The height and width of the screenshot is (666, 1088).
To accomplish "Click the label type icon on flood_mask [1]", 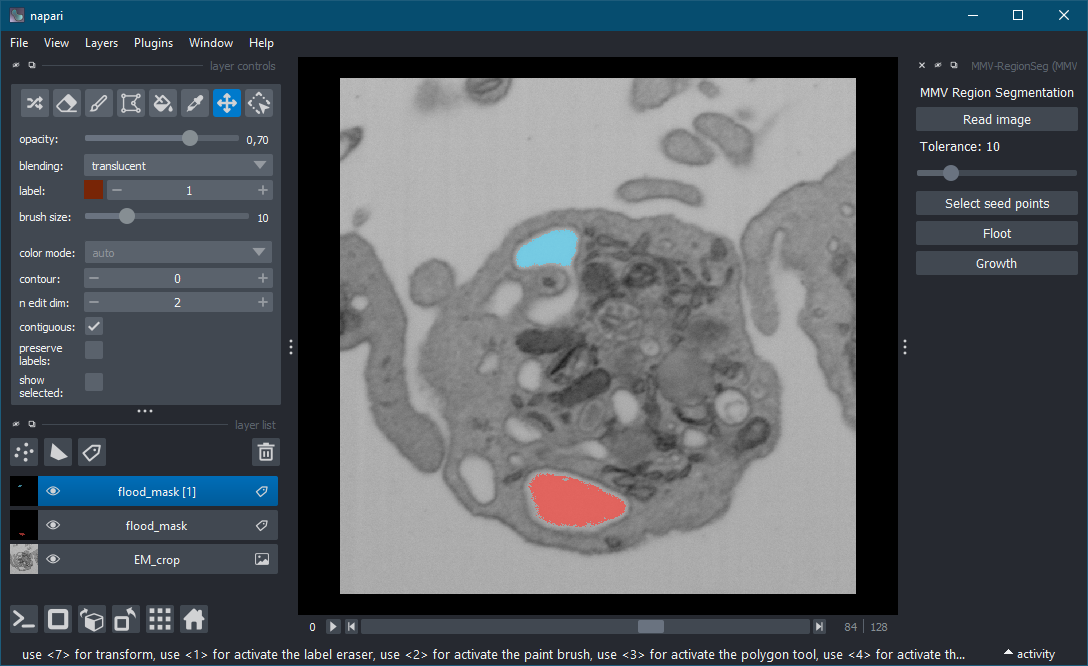I will [262, 491].
